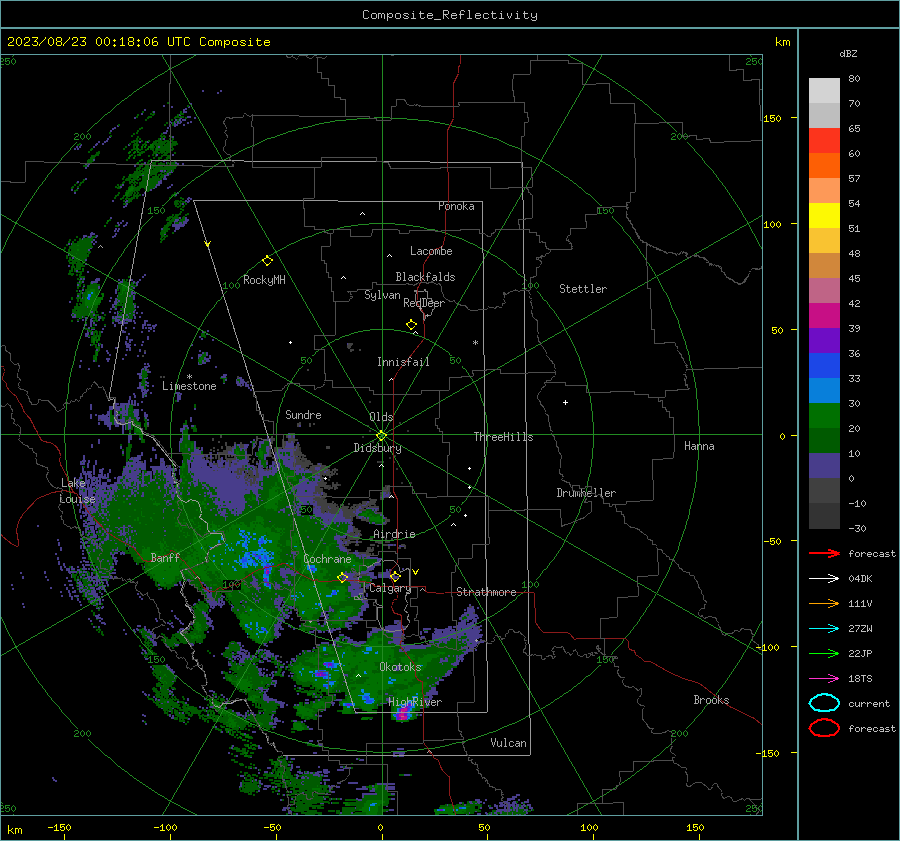The image size is (900, 841).
Task: Click the magenta 18TS arrow in legend
Action: [824, 679]
